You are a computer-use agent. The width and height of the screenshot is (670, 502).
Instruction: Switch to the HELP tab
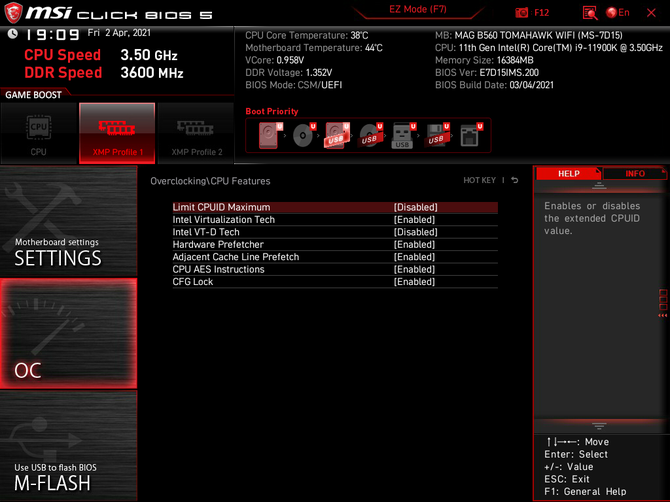[x=568, y=173]
